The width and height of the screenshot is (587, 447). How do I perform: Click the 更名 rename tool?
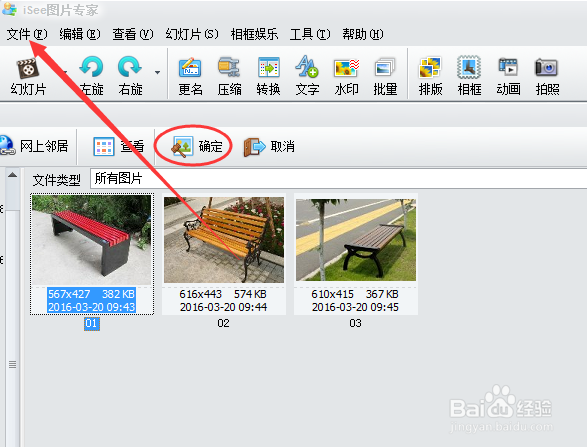coord(191,77)
